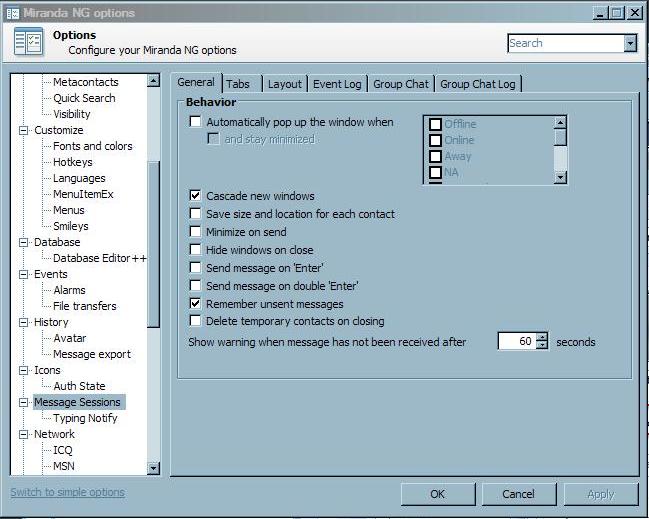This screenshot has height=519, width=649.
Task: Open the Group Chat Log tab
Action: pyautogui.click(x=478, y=84)
